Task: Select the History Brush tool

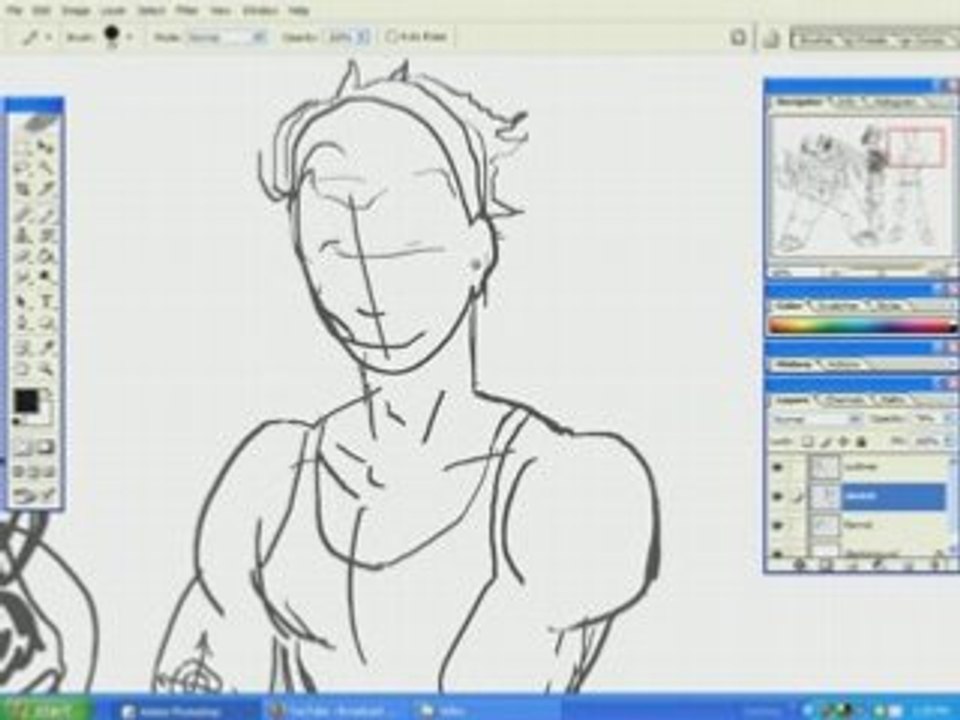Action: coord(45,235)
